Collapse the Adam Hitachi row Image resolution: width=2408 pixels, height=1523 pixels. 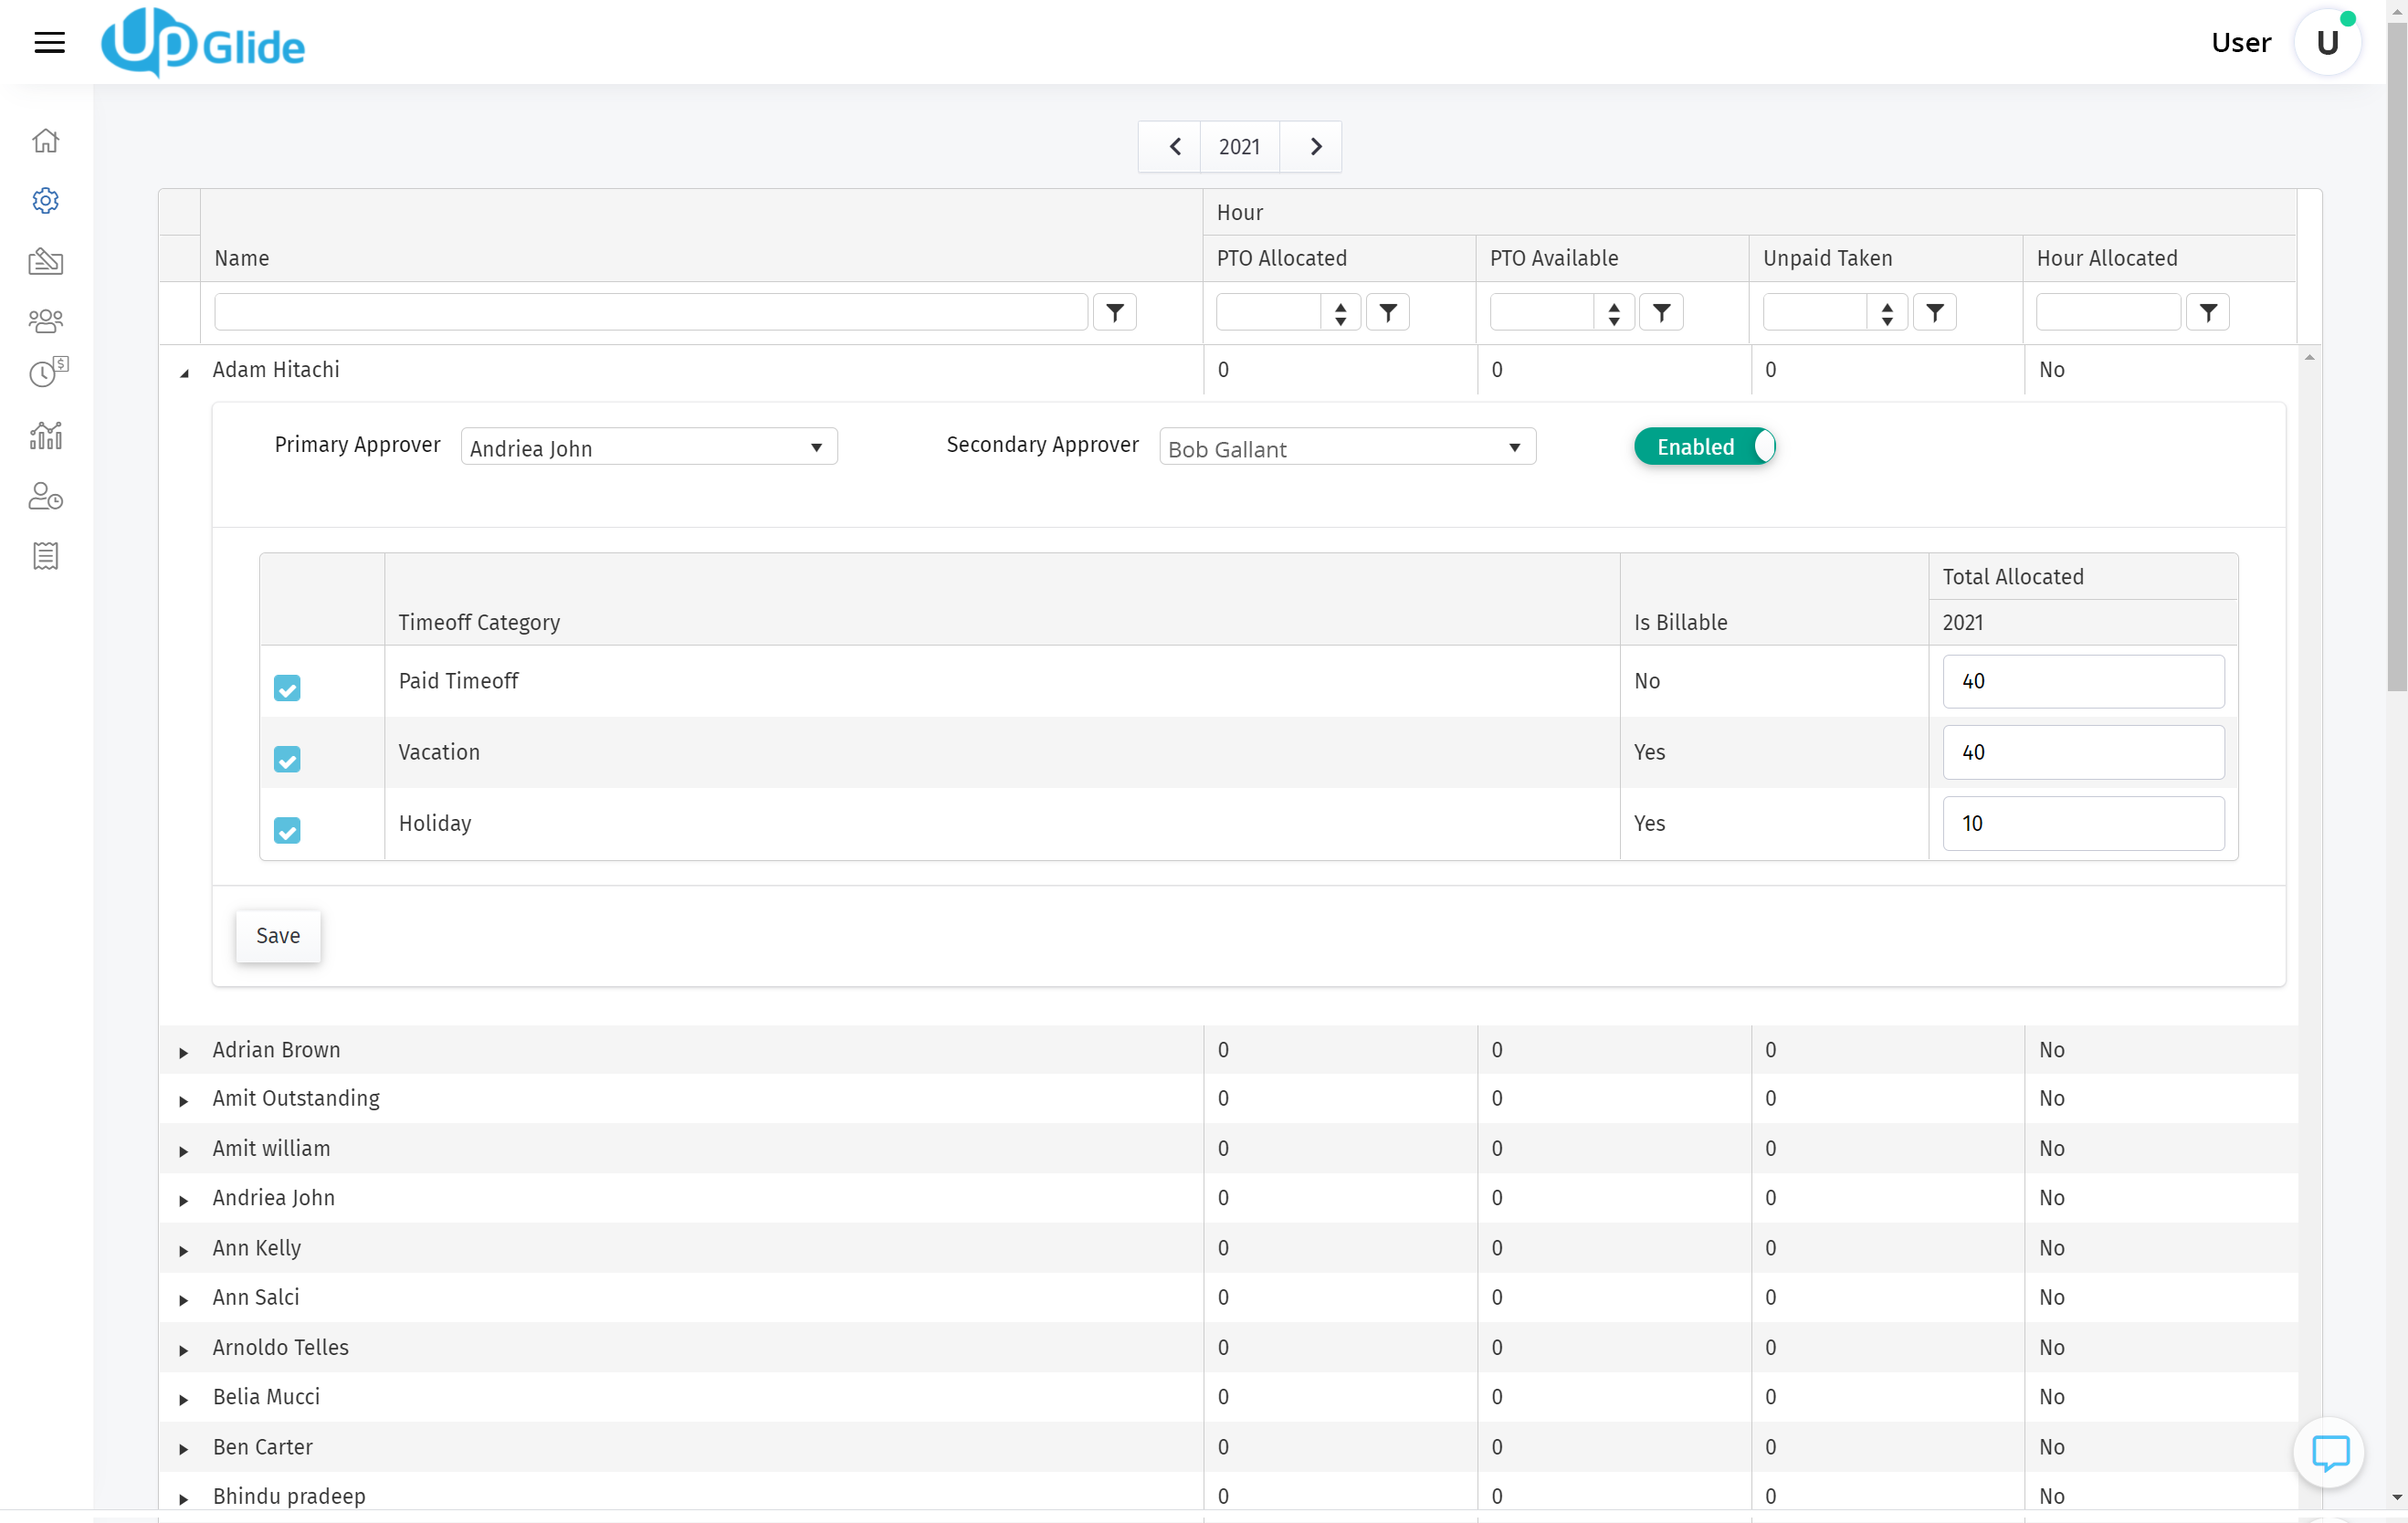pyautogui.click(x=184, y=373)
